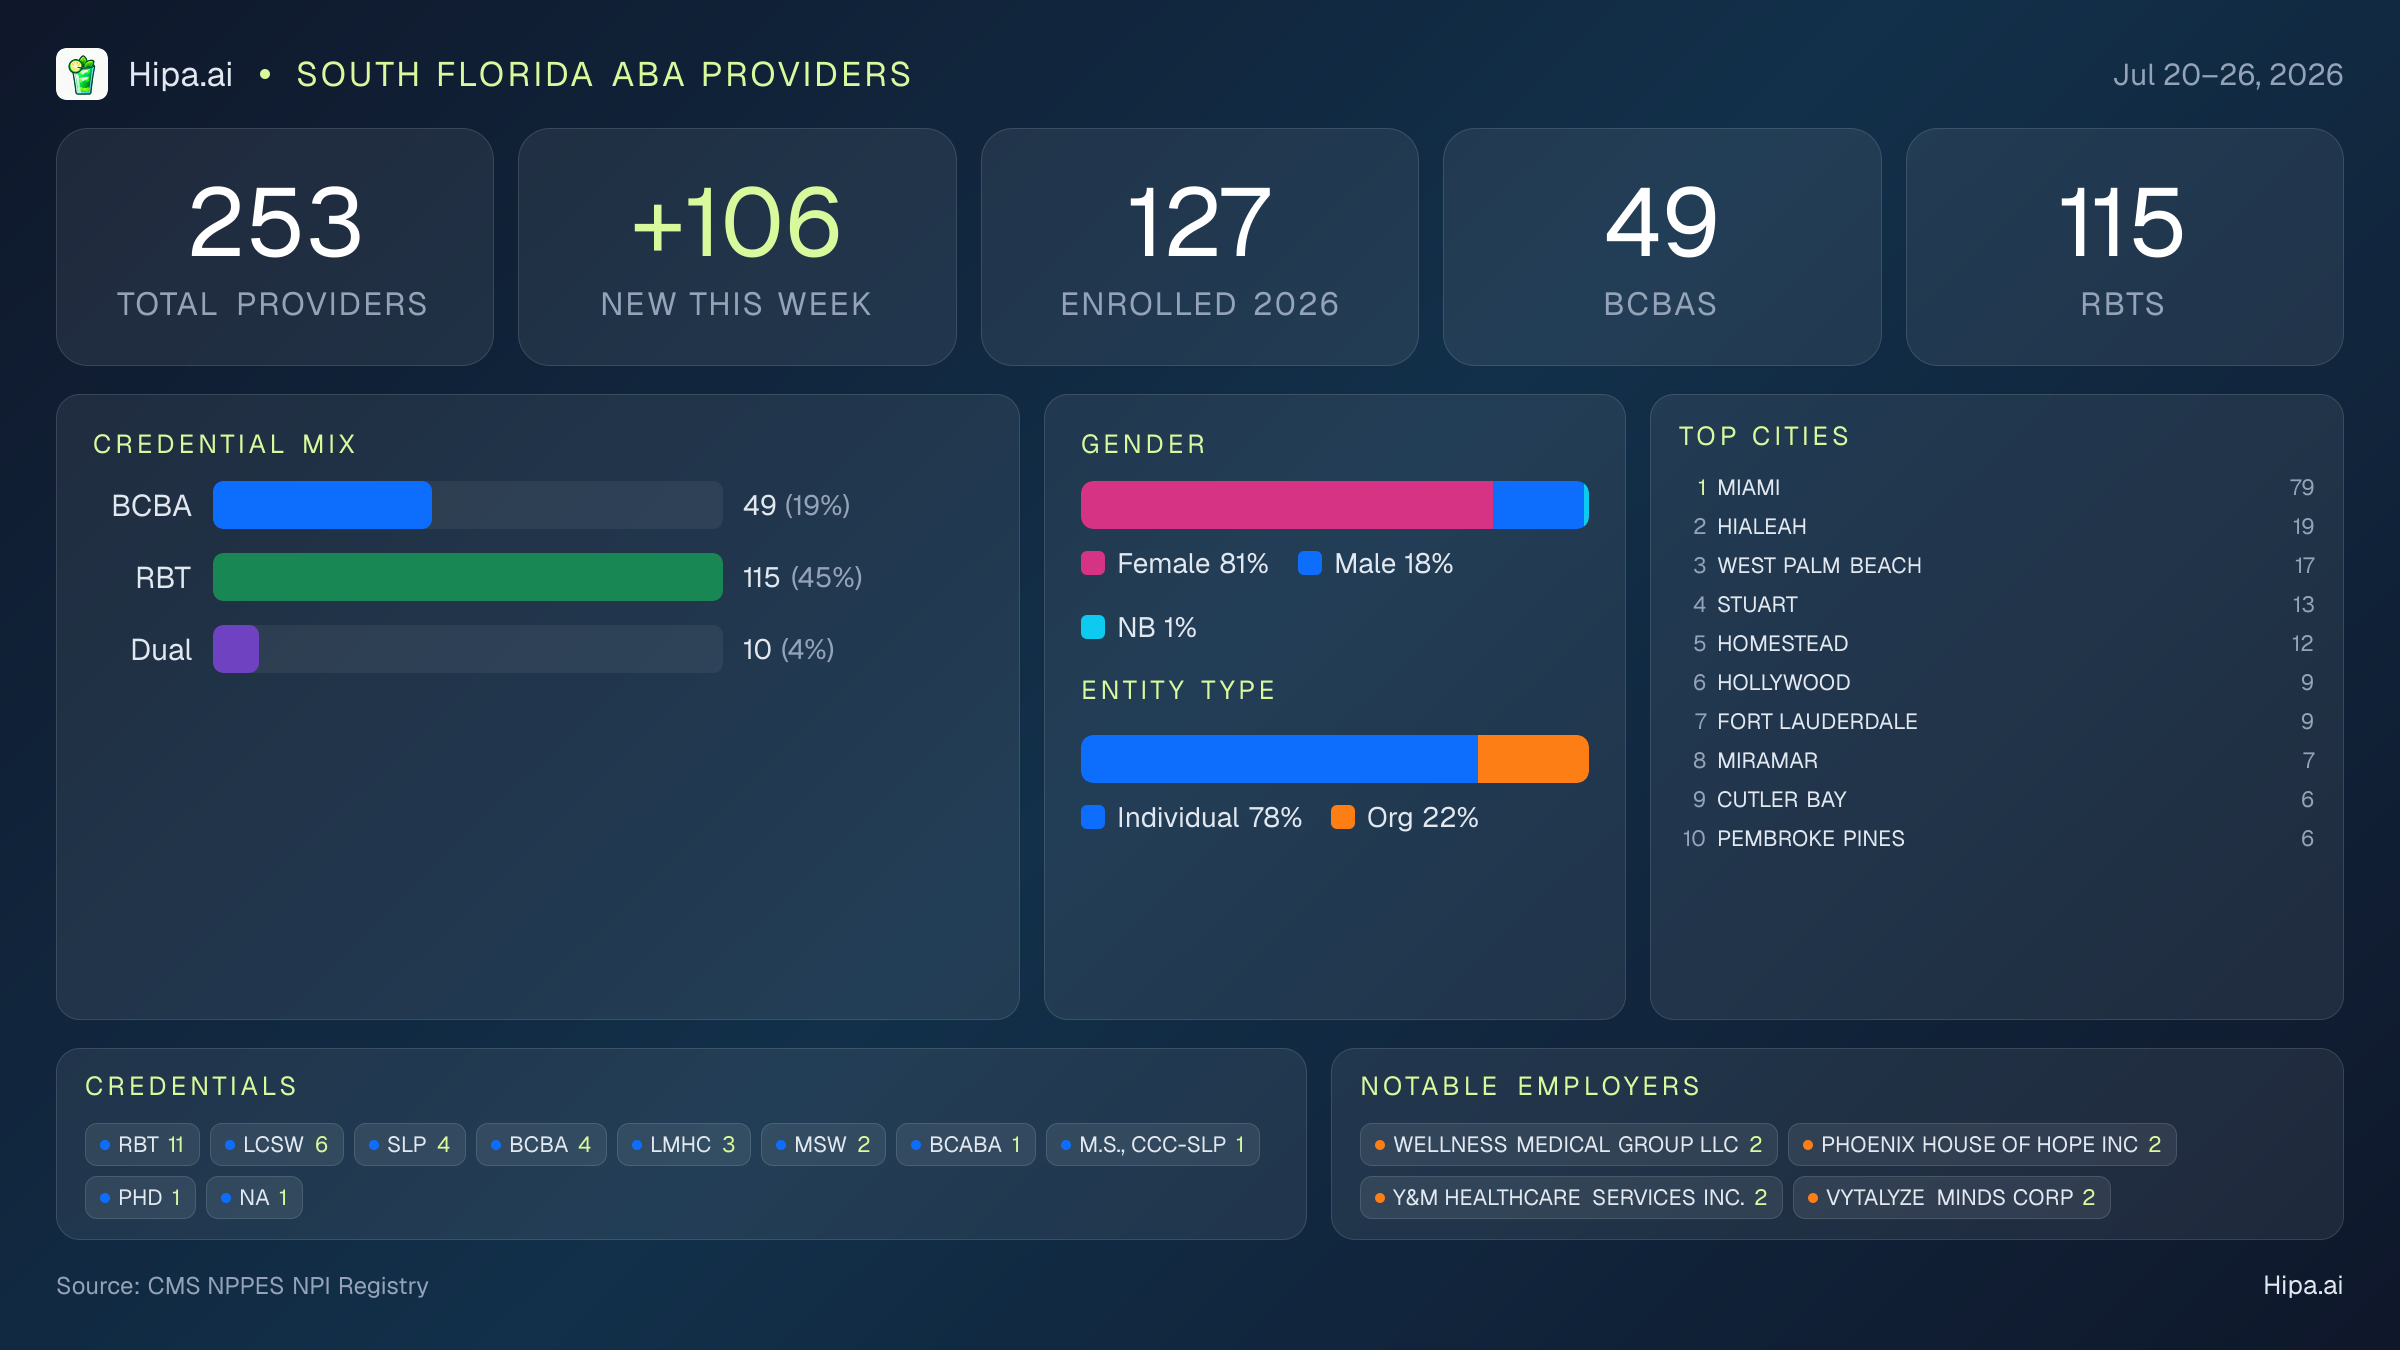Image resolution: width=2400 pixels, height=1350 pixels.
Task: Open the Total Providers 253 card
Action: pyautogui.click(x=275, y=247)
